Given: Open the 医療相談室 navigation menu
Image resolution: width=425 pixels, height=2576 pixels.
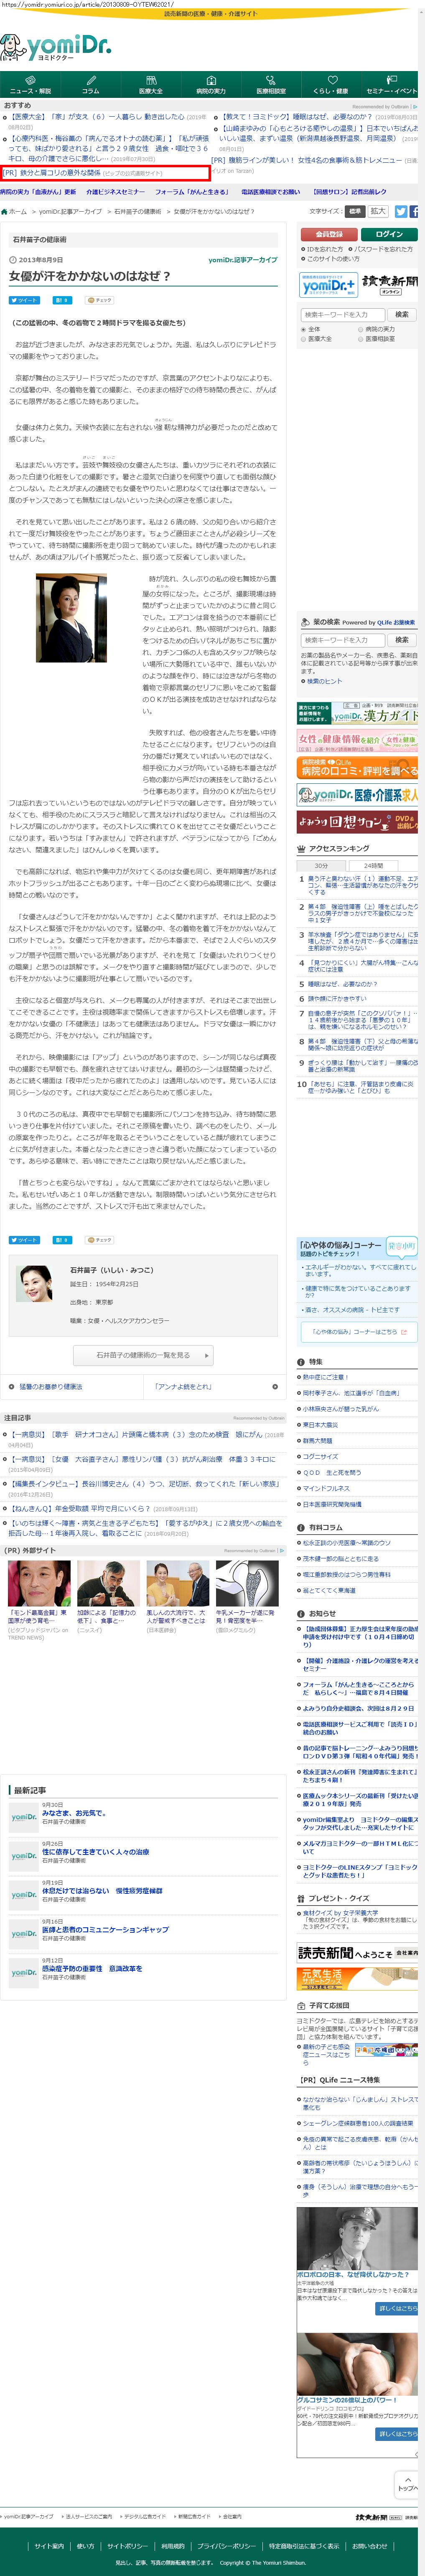Looking at the screenshot, I should click(x=270, y=84).
